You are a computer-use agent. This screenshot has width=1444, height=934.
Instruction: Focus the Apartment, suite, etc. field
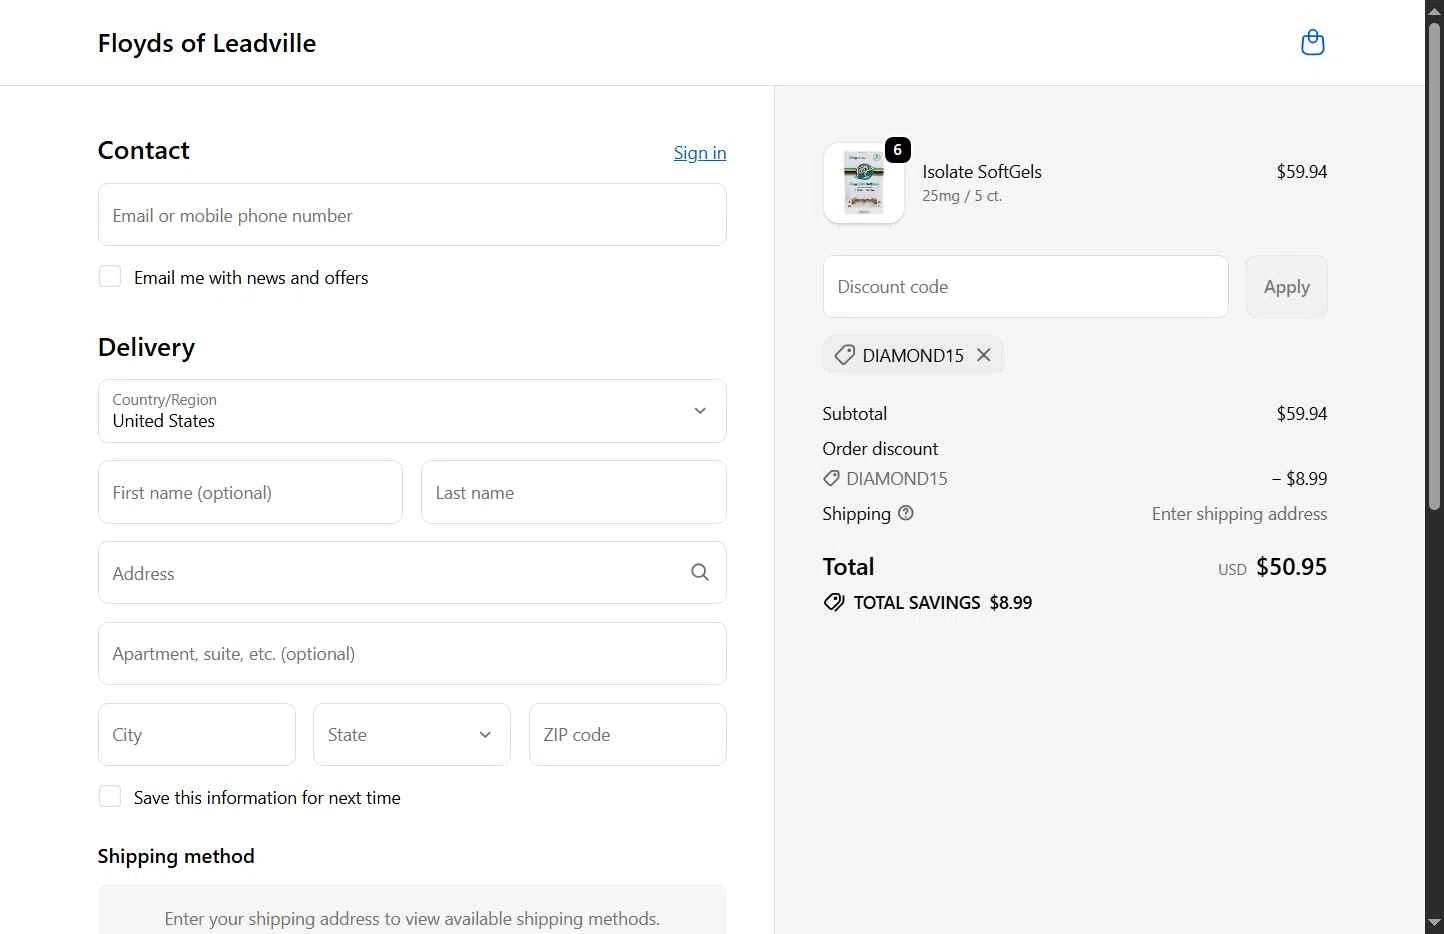click(412, 654)
